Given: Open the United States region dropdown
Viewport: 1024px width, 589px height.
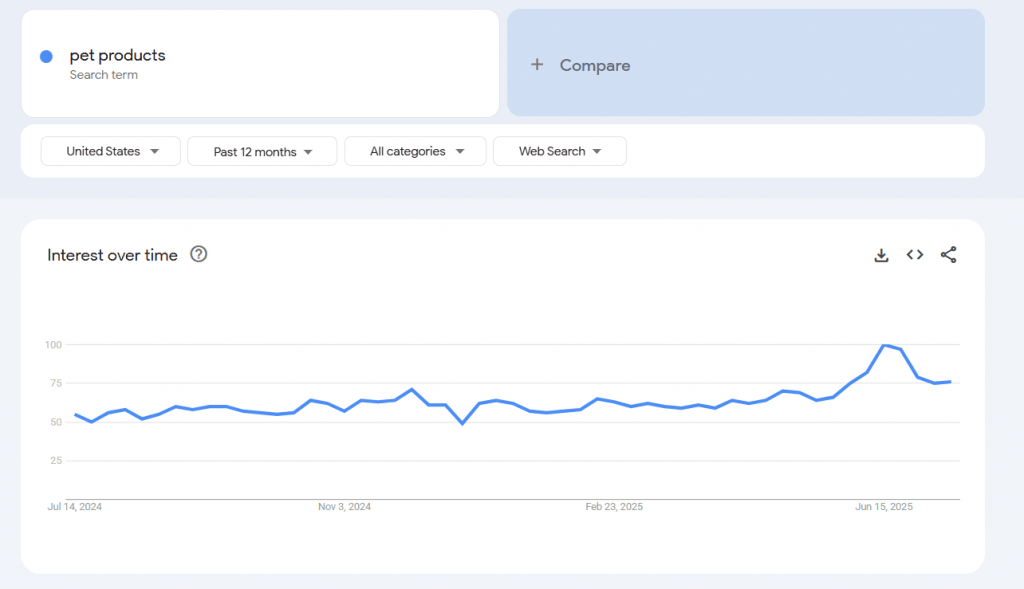Looking at the screenshot, I should (x=111, y=151).
